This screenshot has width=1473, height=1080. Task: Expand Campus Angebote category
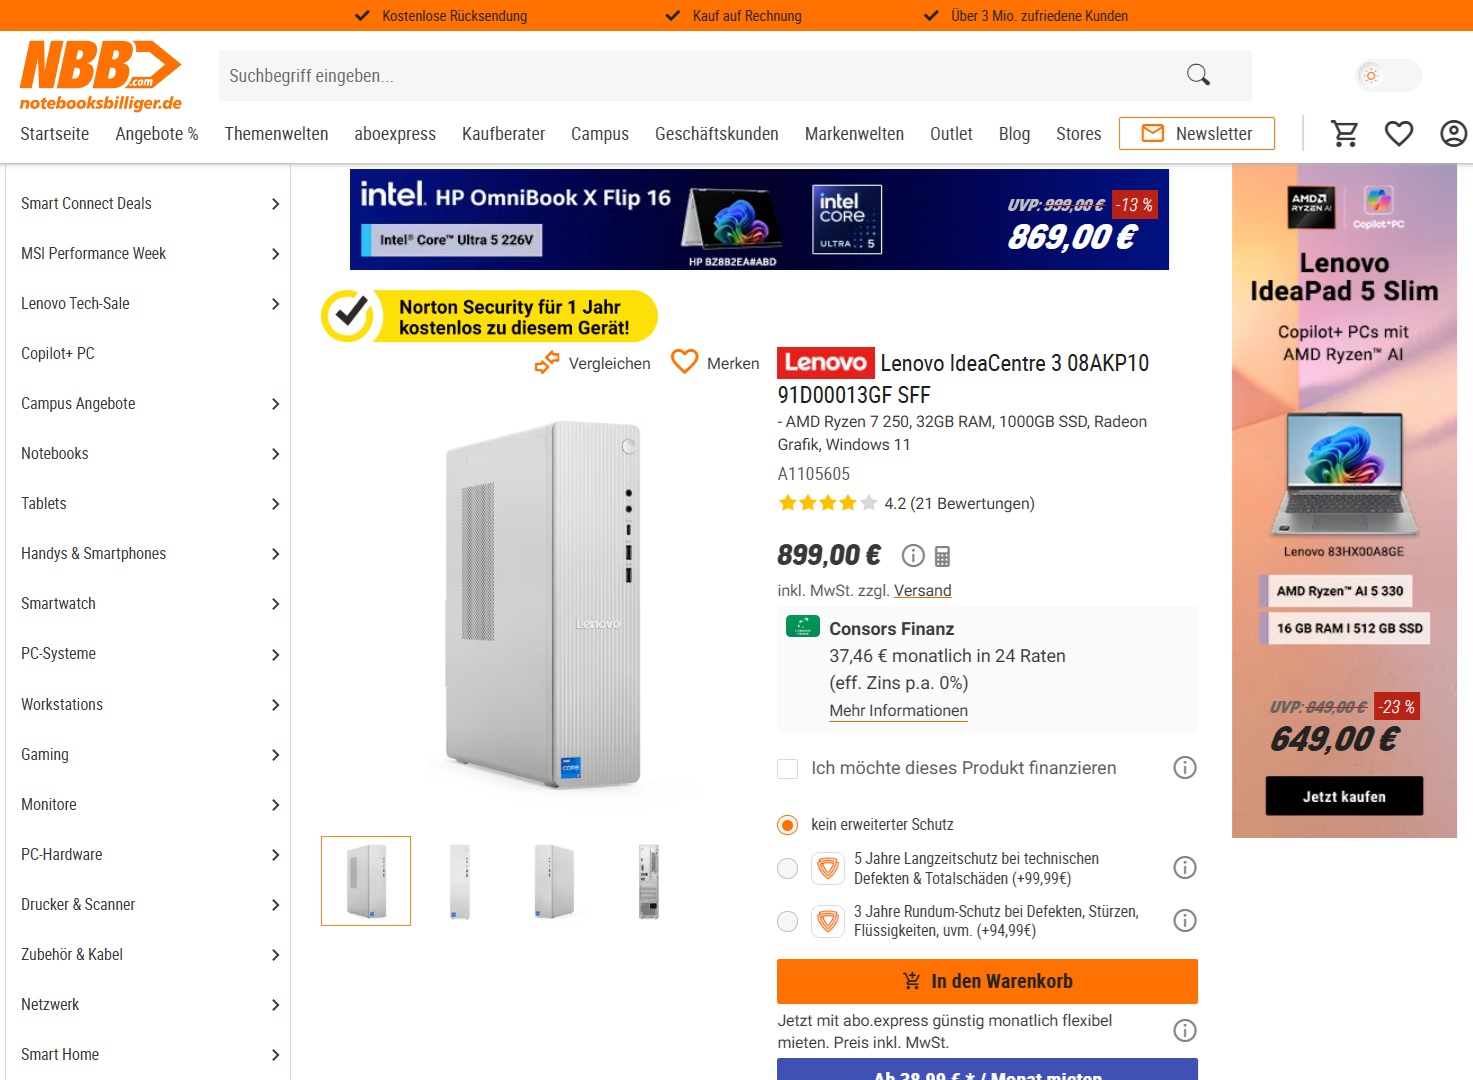click(275, 404)
